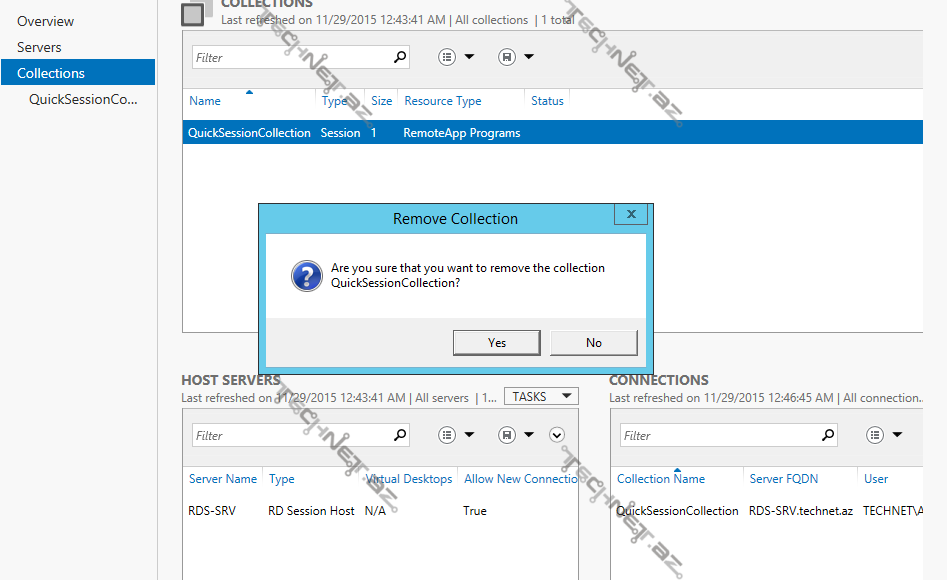Viewport: 947px width, 580px height.
Task: Click No to cancel the removal
Action: [x=593, y=343]
